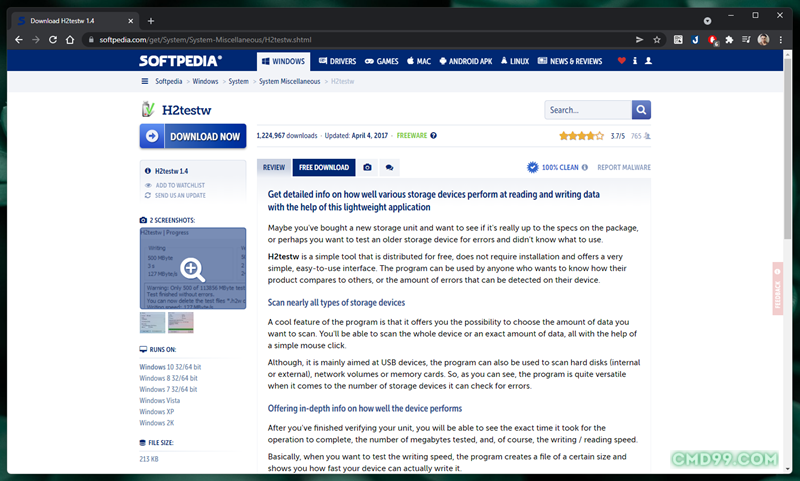Open the breadcrumb hamburger menu icon
The width and height of the screenshot is (800, 481).
click(145, 81)
